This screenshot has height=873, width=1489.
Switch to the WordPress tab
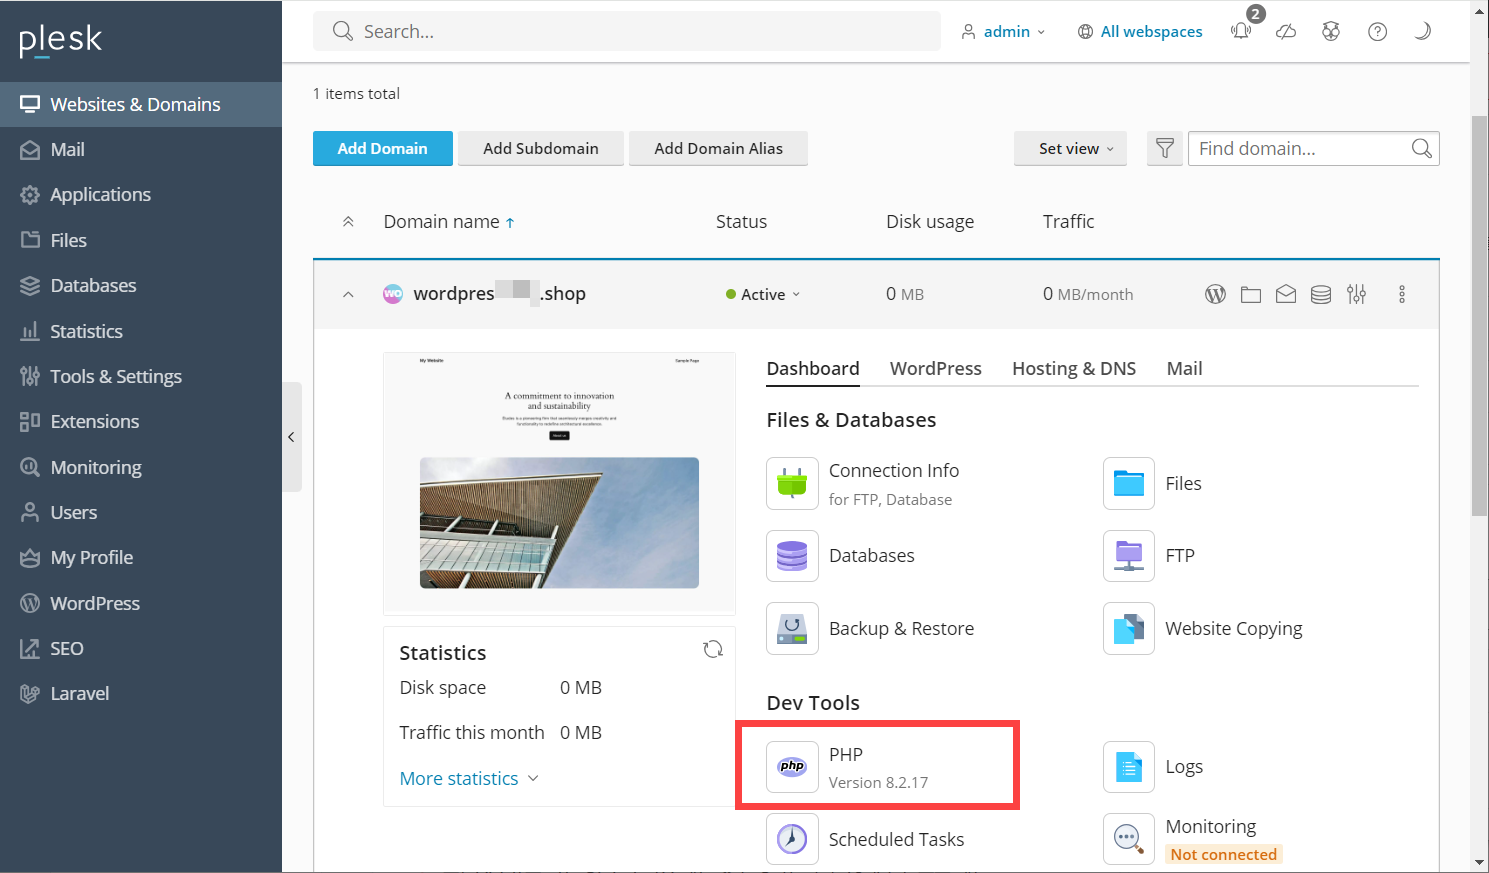(x=936, y=368)
